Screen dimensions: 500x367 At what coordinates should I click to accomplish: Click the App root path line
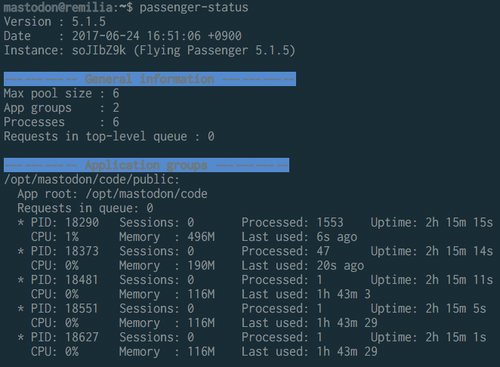tap(112, 194)
